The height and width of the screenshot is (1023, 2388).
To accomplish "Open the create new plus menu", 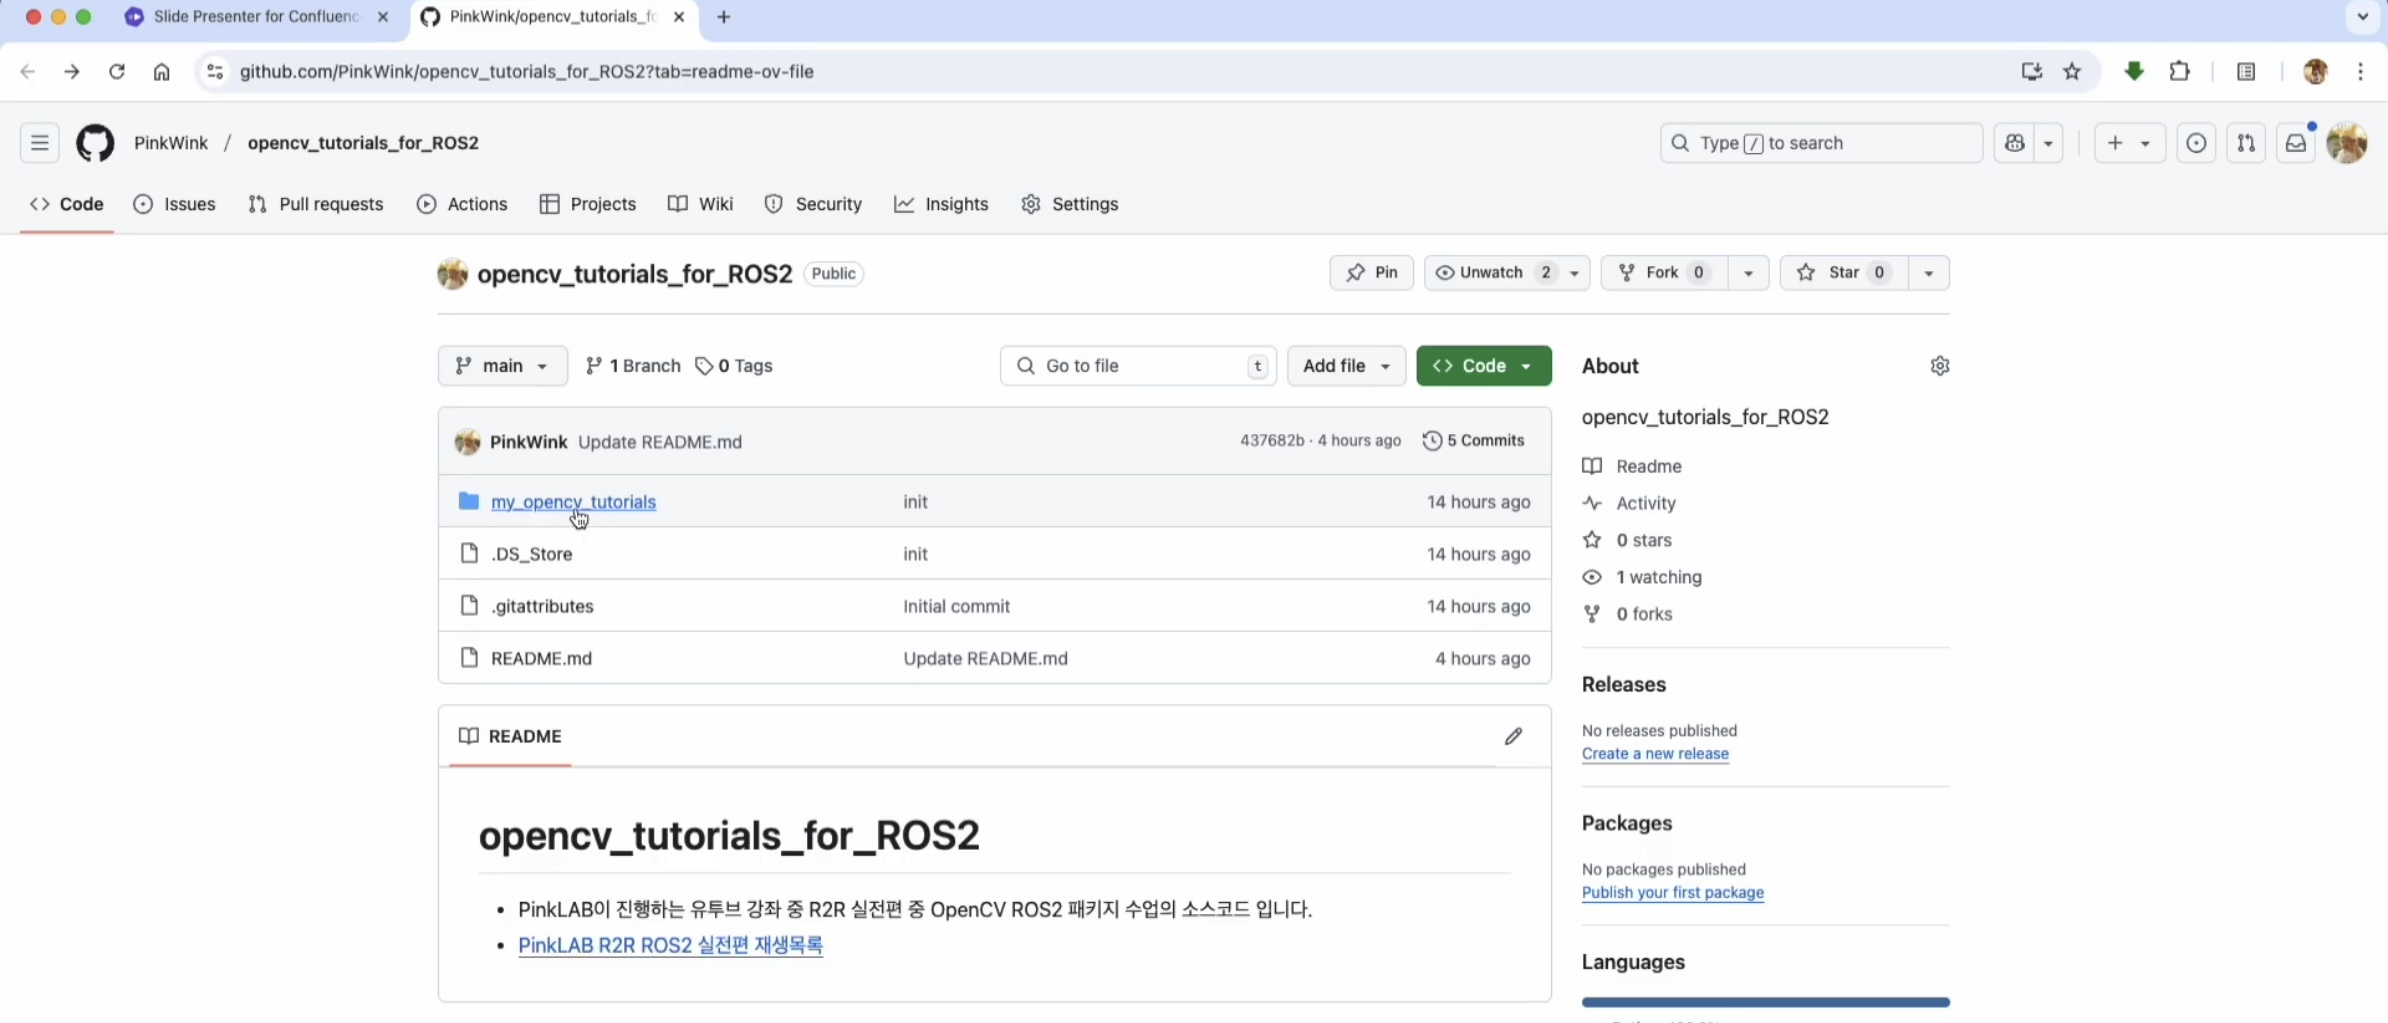I will (2129, 143).
